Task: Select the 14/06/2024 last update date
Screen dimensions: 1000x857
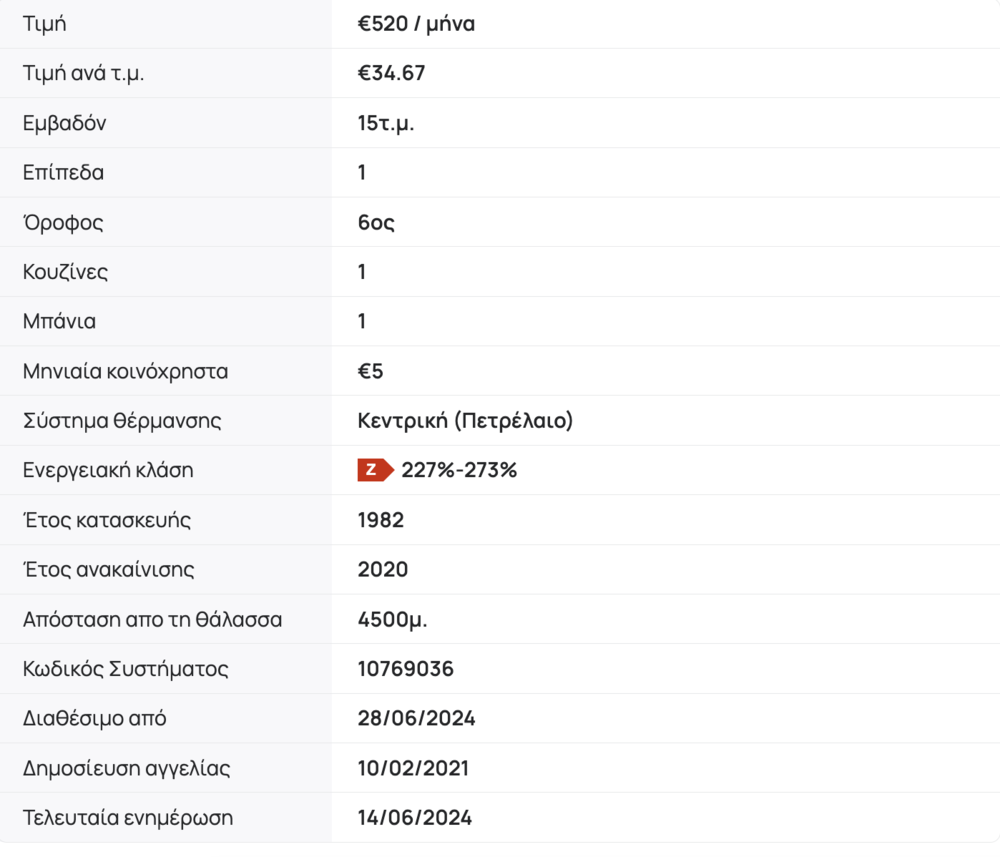Action: tap(415, 818)
